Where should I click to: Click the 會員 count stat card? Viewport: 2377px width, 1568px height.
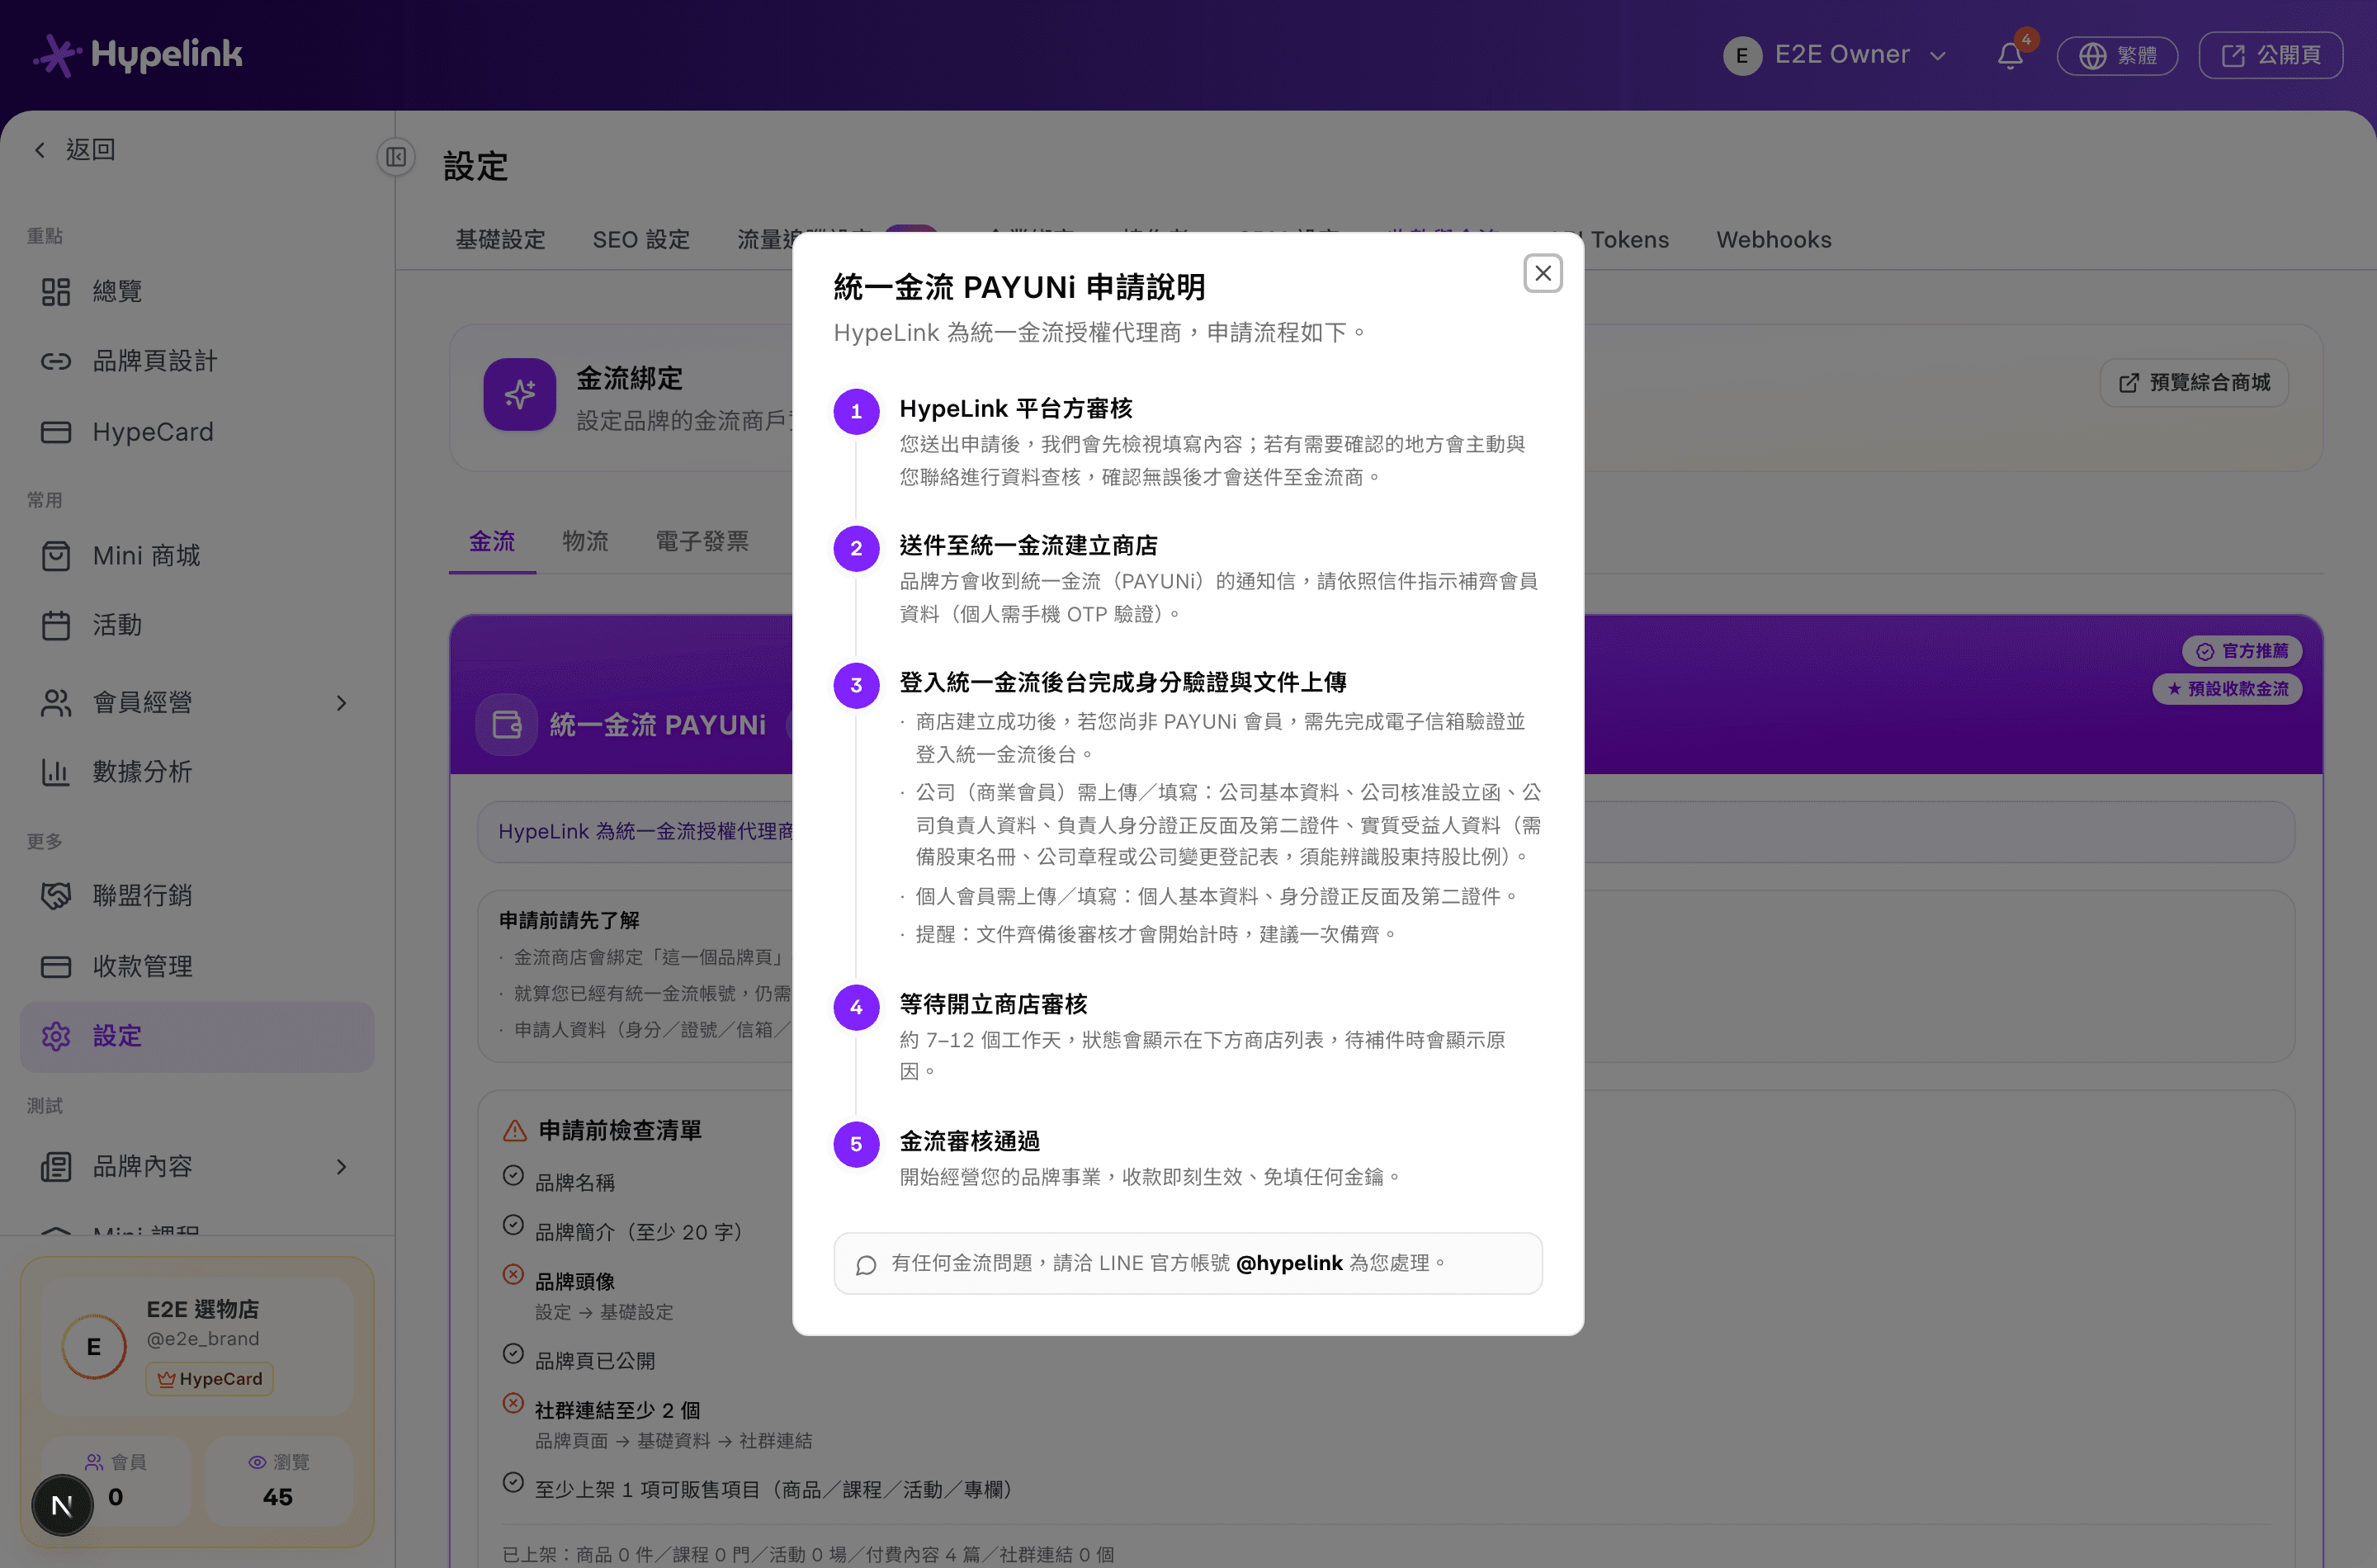point(116,1480)
